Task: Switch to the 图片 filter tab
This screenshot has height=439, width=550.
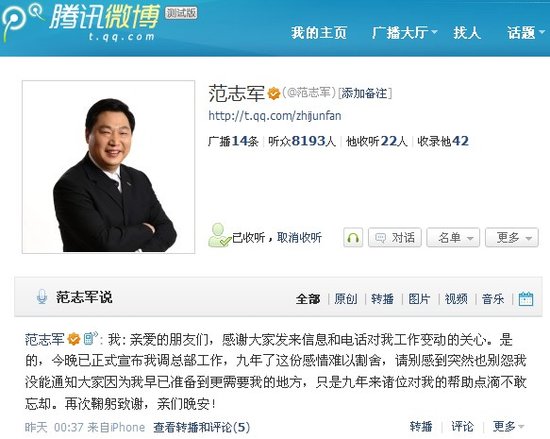Action: tap(419, 299)
